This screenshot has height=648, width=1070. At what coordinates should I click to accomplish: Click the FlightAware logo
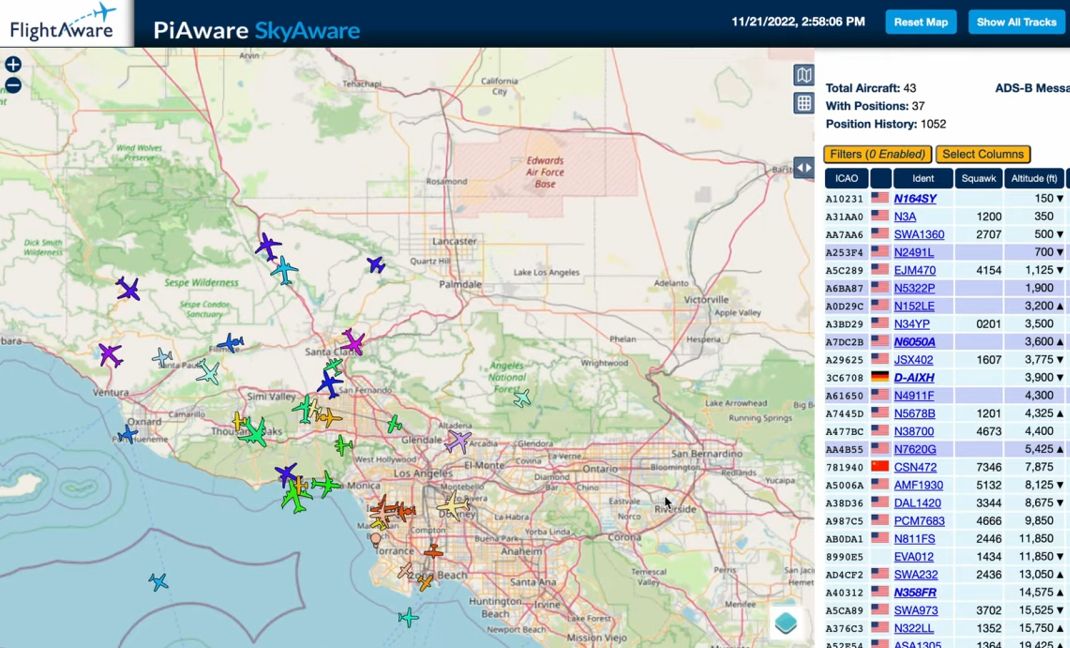click(62, 22)
